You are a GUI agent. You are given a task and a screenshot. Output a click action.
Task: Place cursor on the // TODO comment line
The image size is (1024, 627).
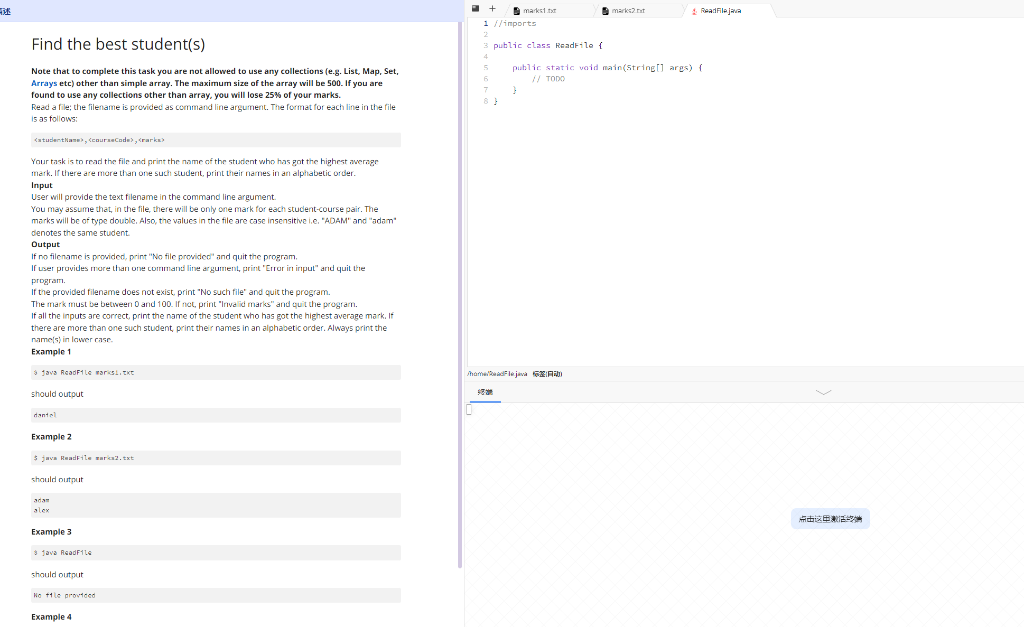[549, 78]
